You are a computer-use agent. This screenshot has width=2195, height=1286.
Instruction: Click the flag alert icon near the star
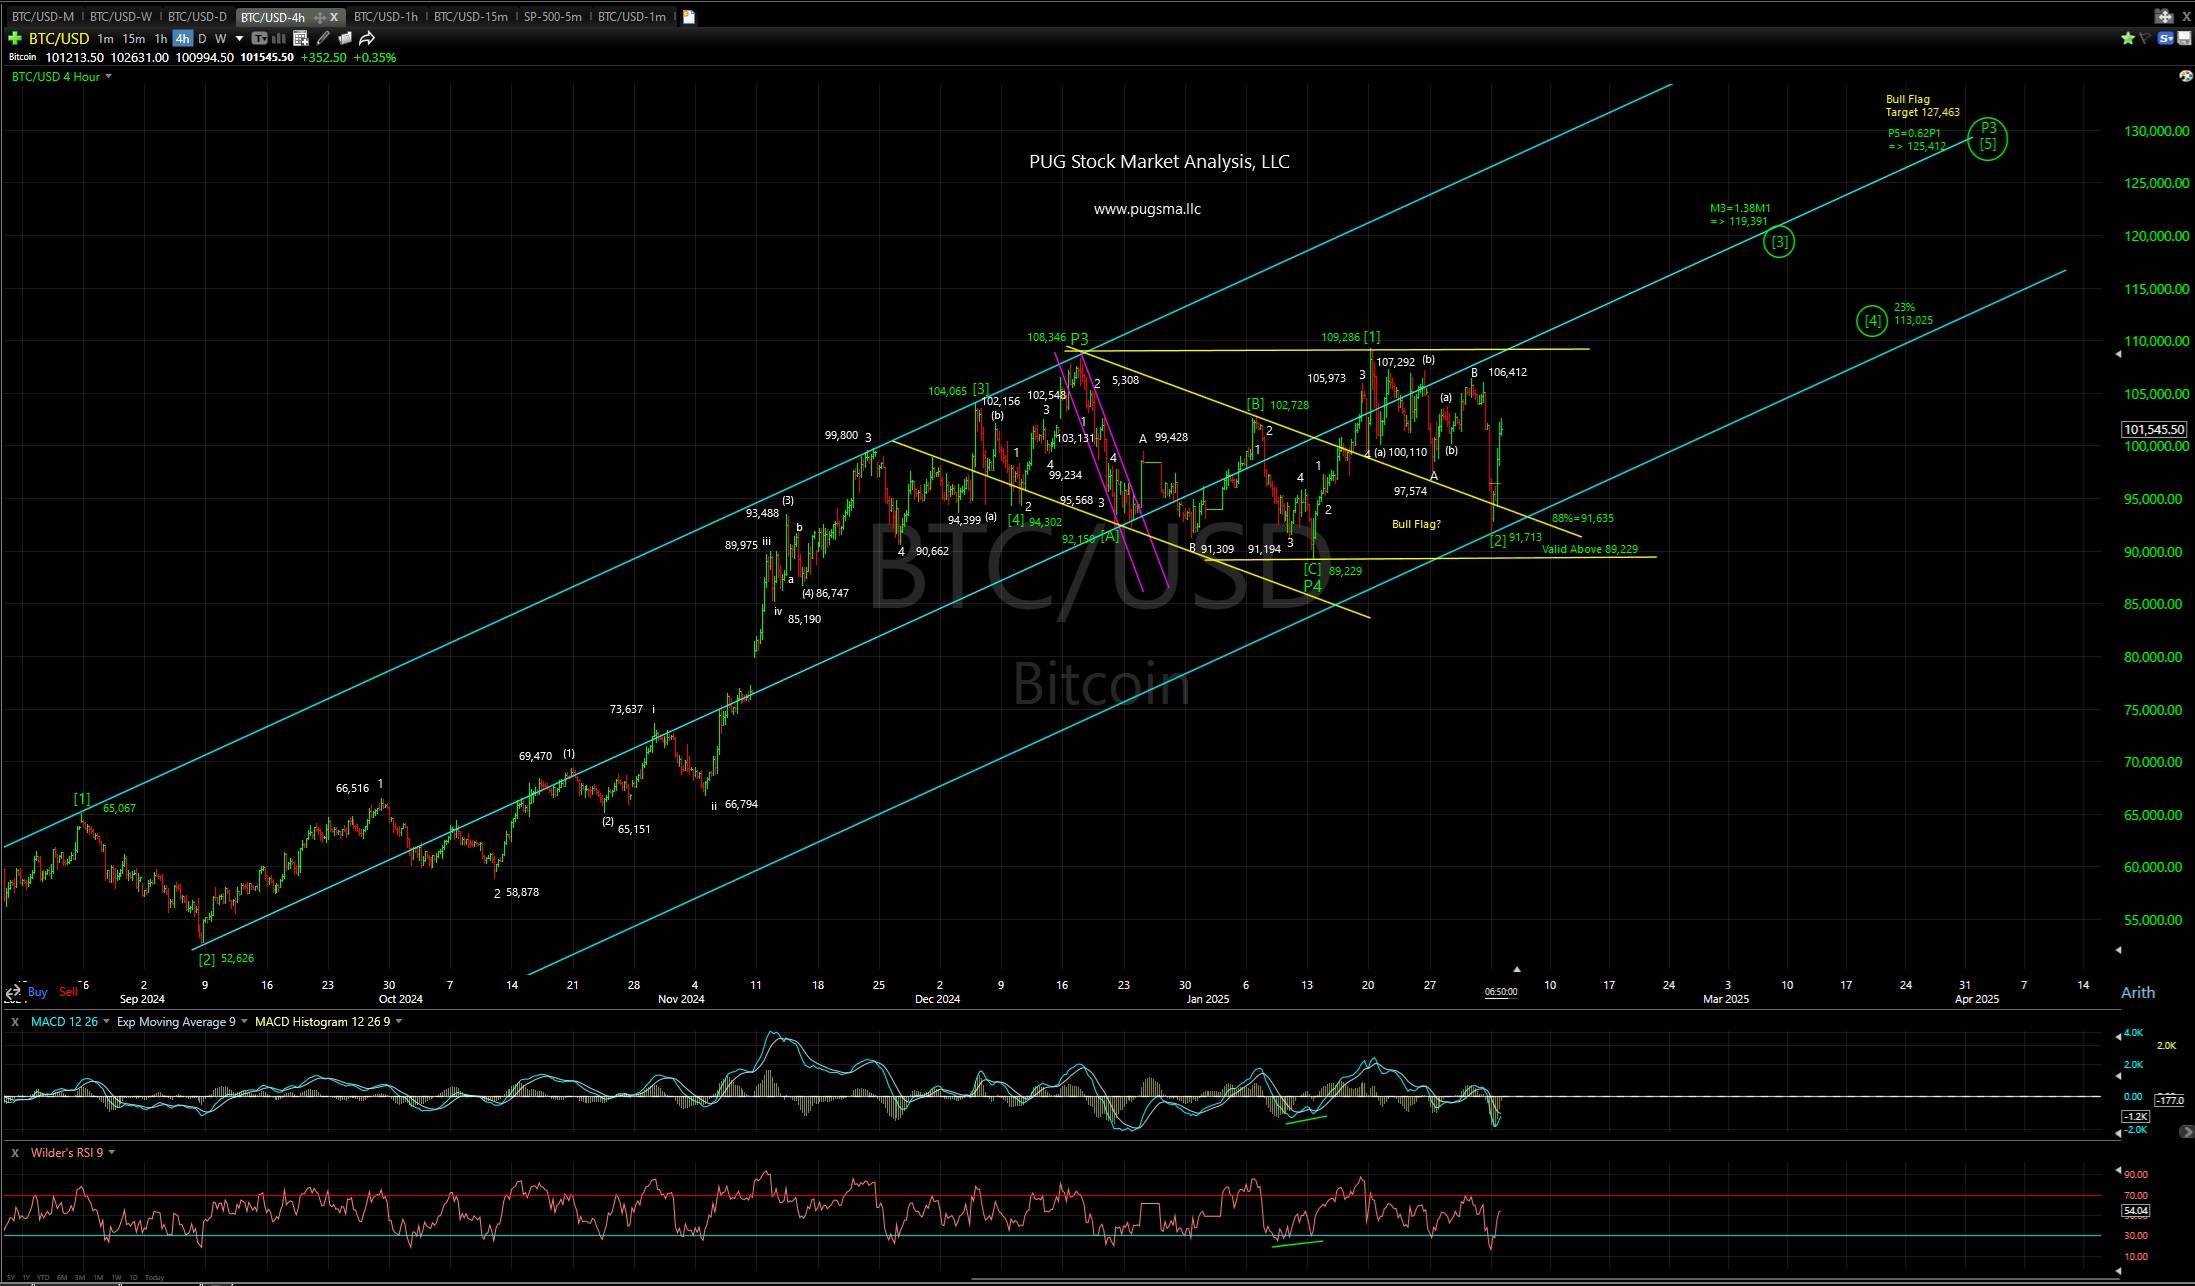2144,38
